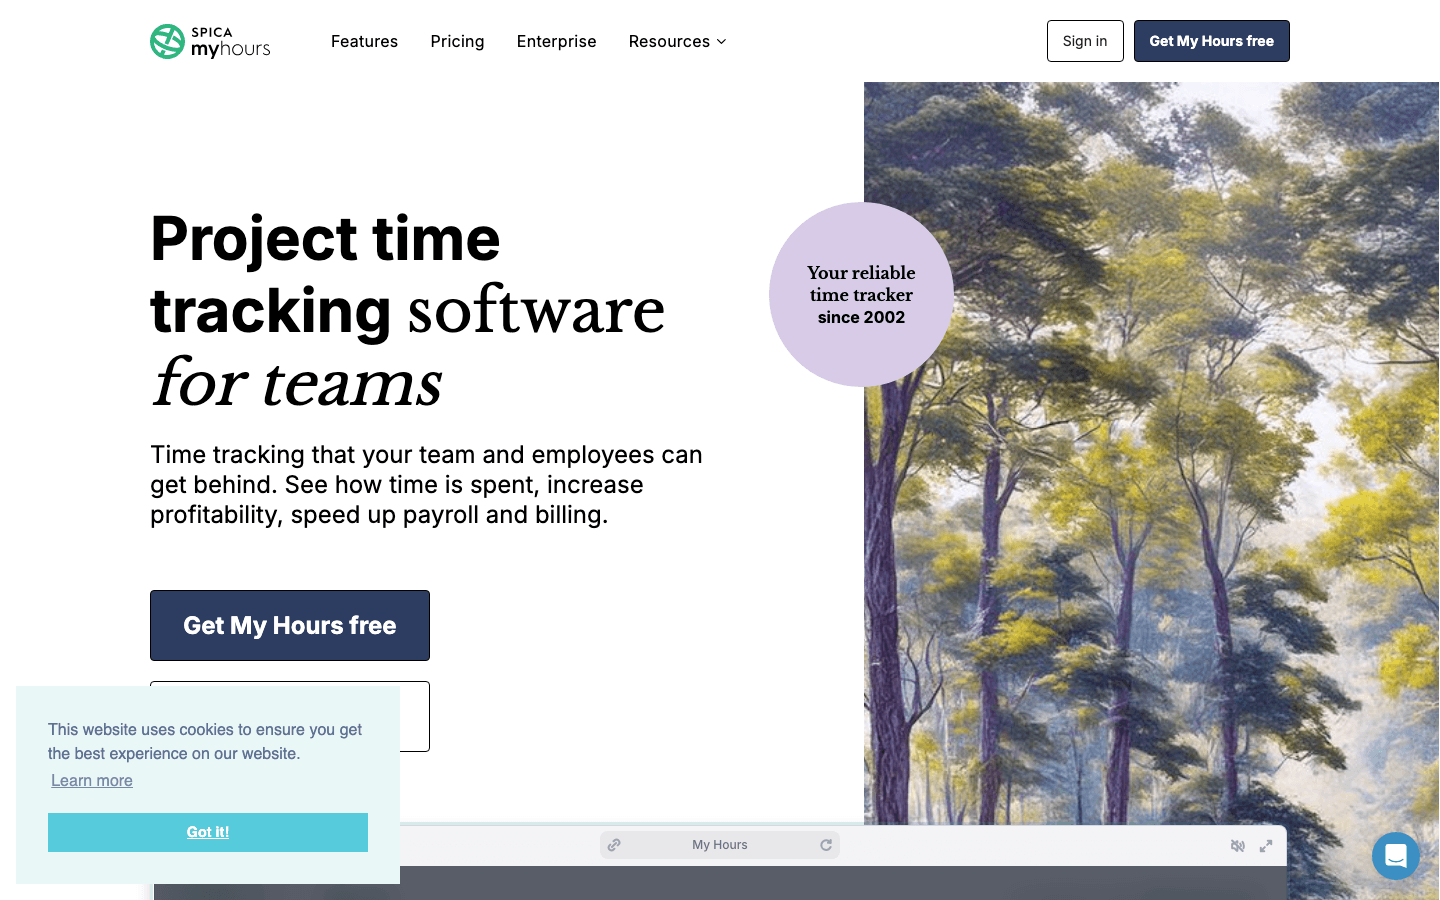Dismiss cookies with Got it!
Image resolution: width=1440 pixels, height=900 pixels.
[208, 832]
